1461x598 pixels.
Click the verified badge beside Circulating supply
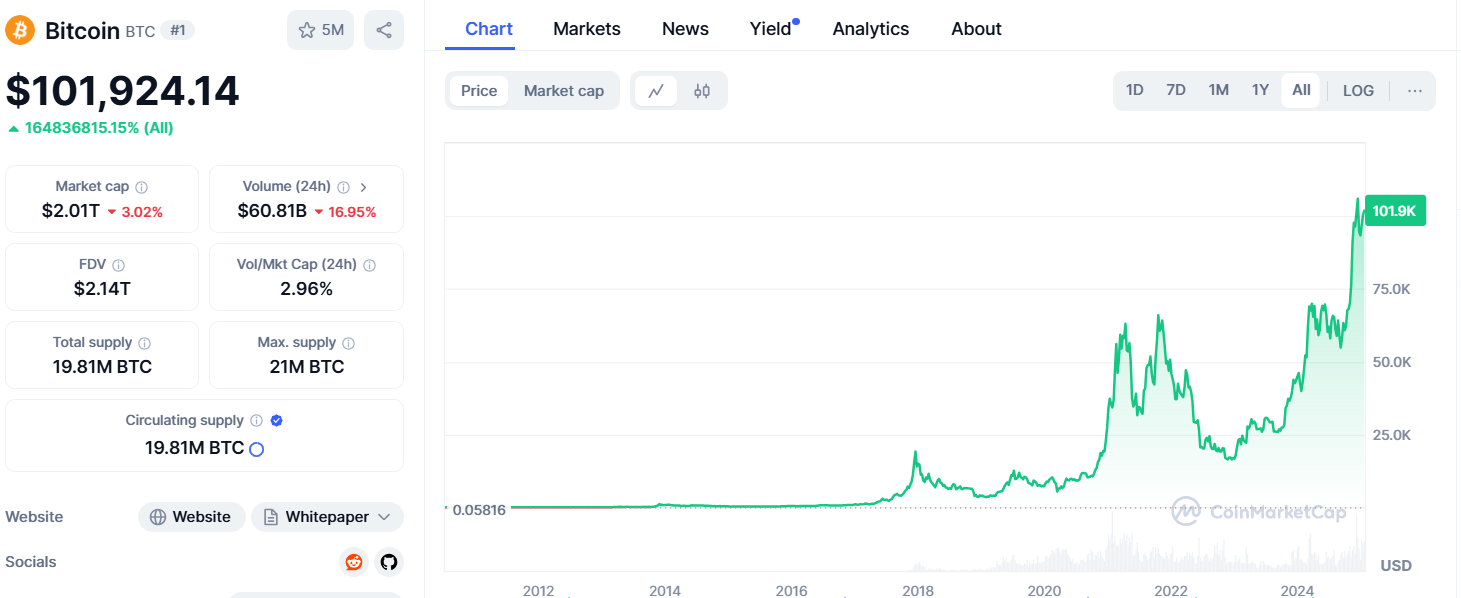click(277, 421)
